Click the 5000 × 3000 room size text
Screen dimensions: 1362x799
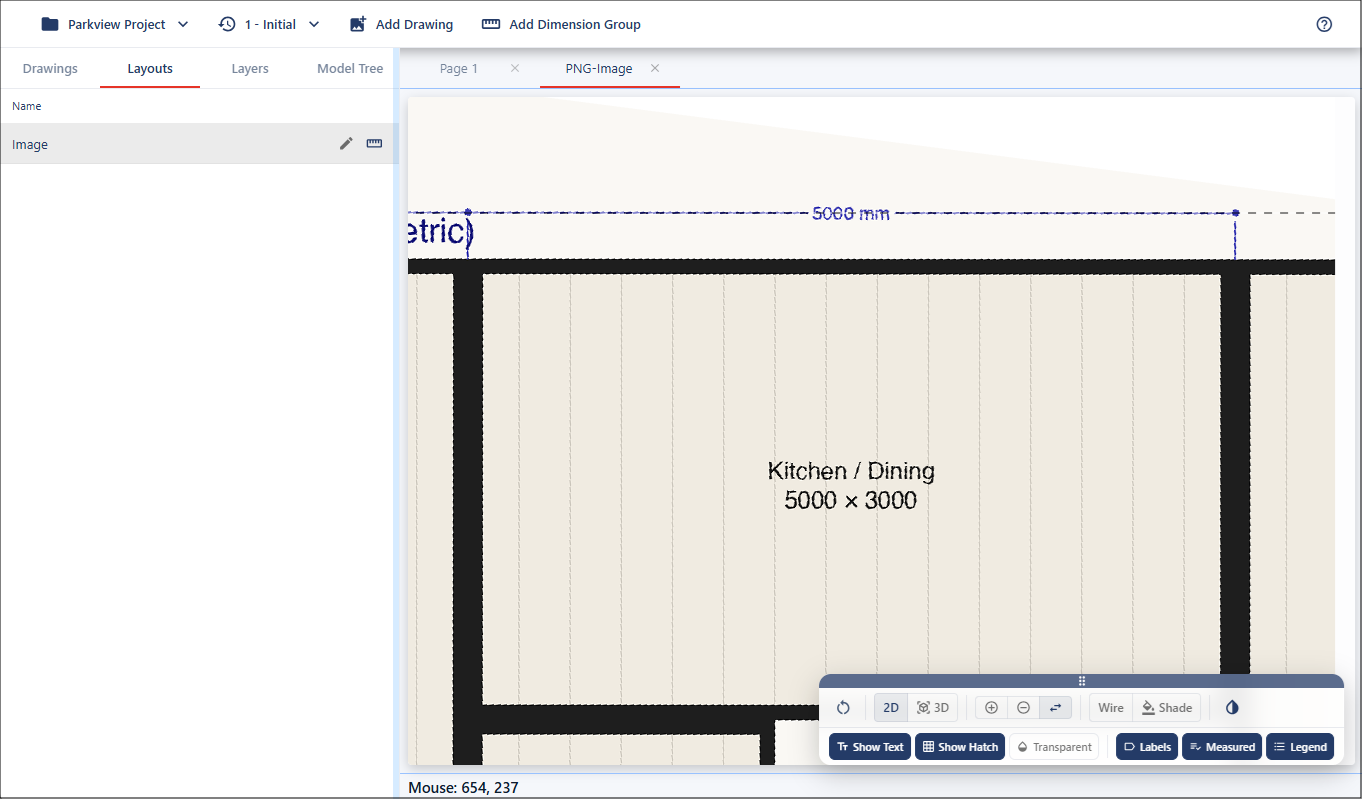851,501
